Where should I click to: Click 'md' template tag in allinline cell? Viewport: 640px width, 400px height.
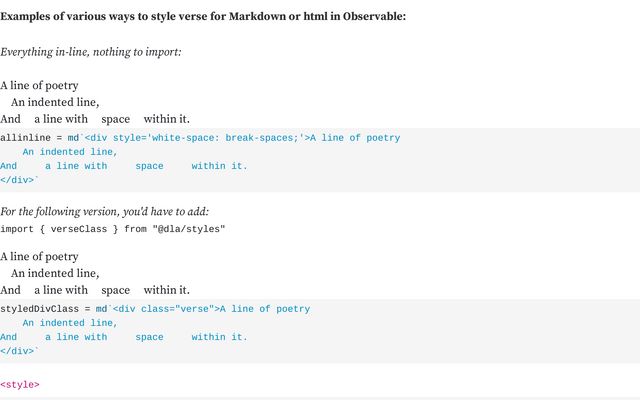73,138
